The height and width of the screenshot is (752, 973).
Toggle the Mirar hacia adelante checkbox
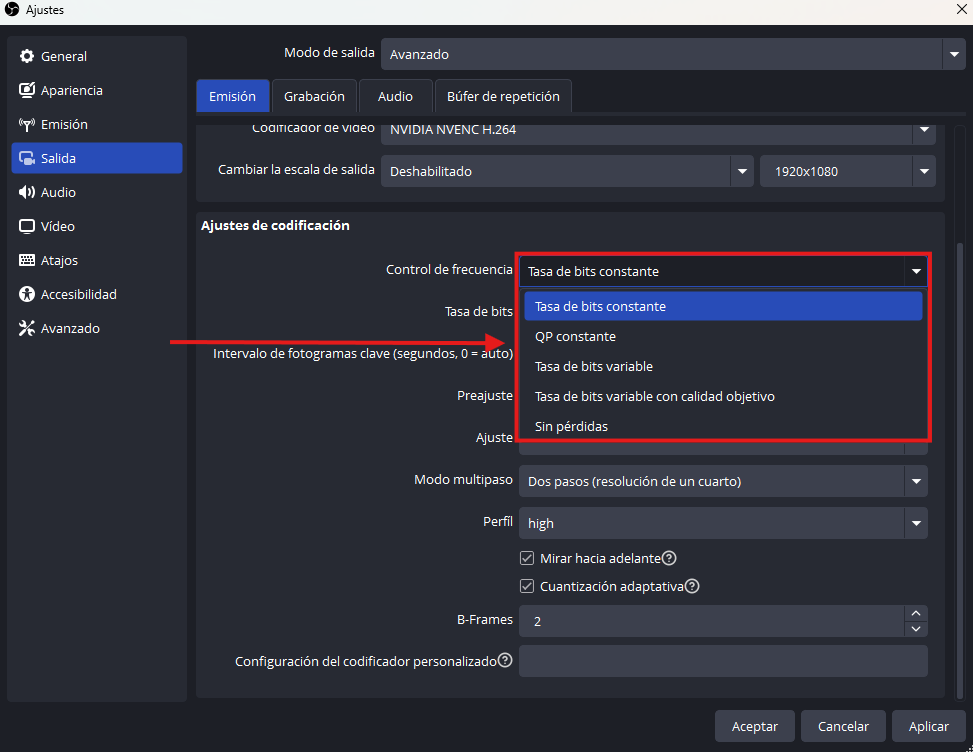click(x=527, y=558)
